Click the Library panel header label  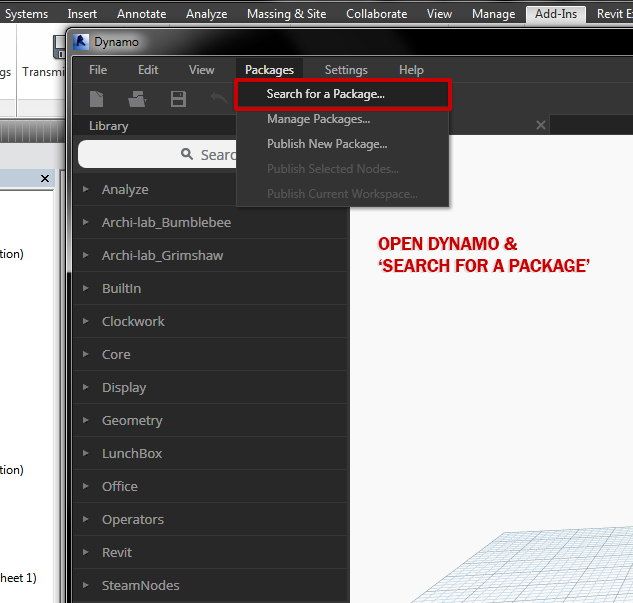(x=109, y=126)
